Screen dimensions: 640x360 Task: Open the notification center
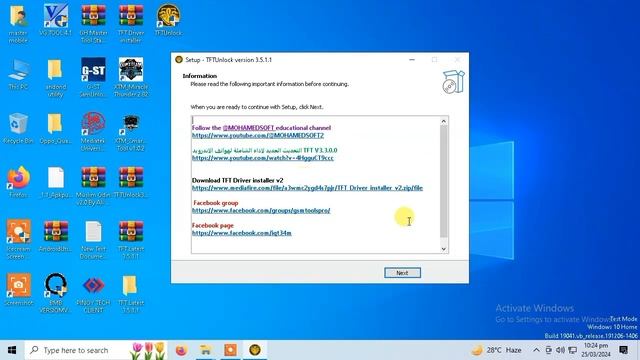623,350
